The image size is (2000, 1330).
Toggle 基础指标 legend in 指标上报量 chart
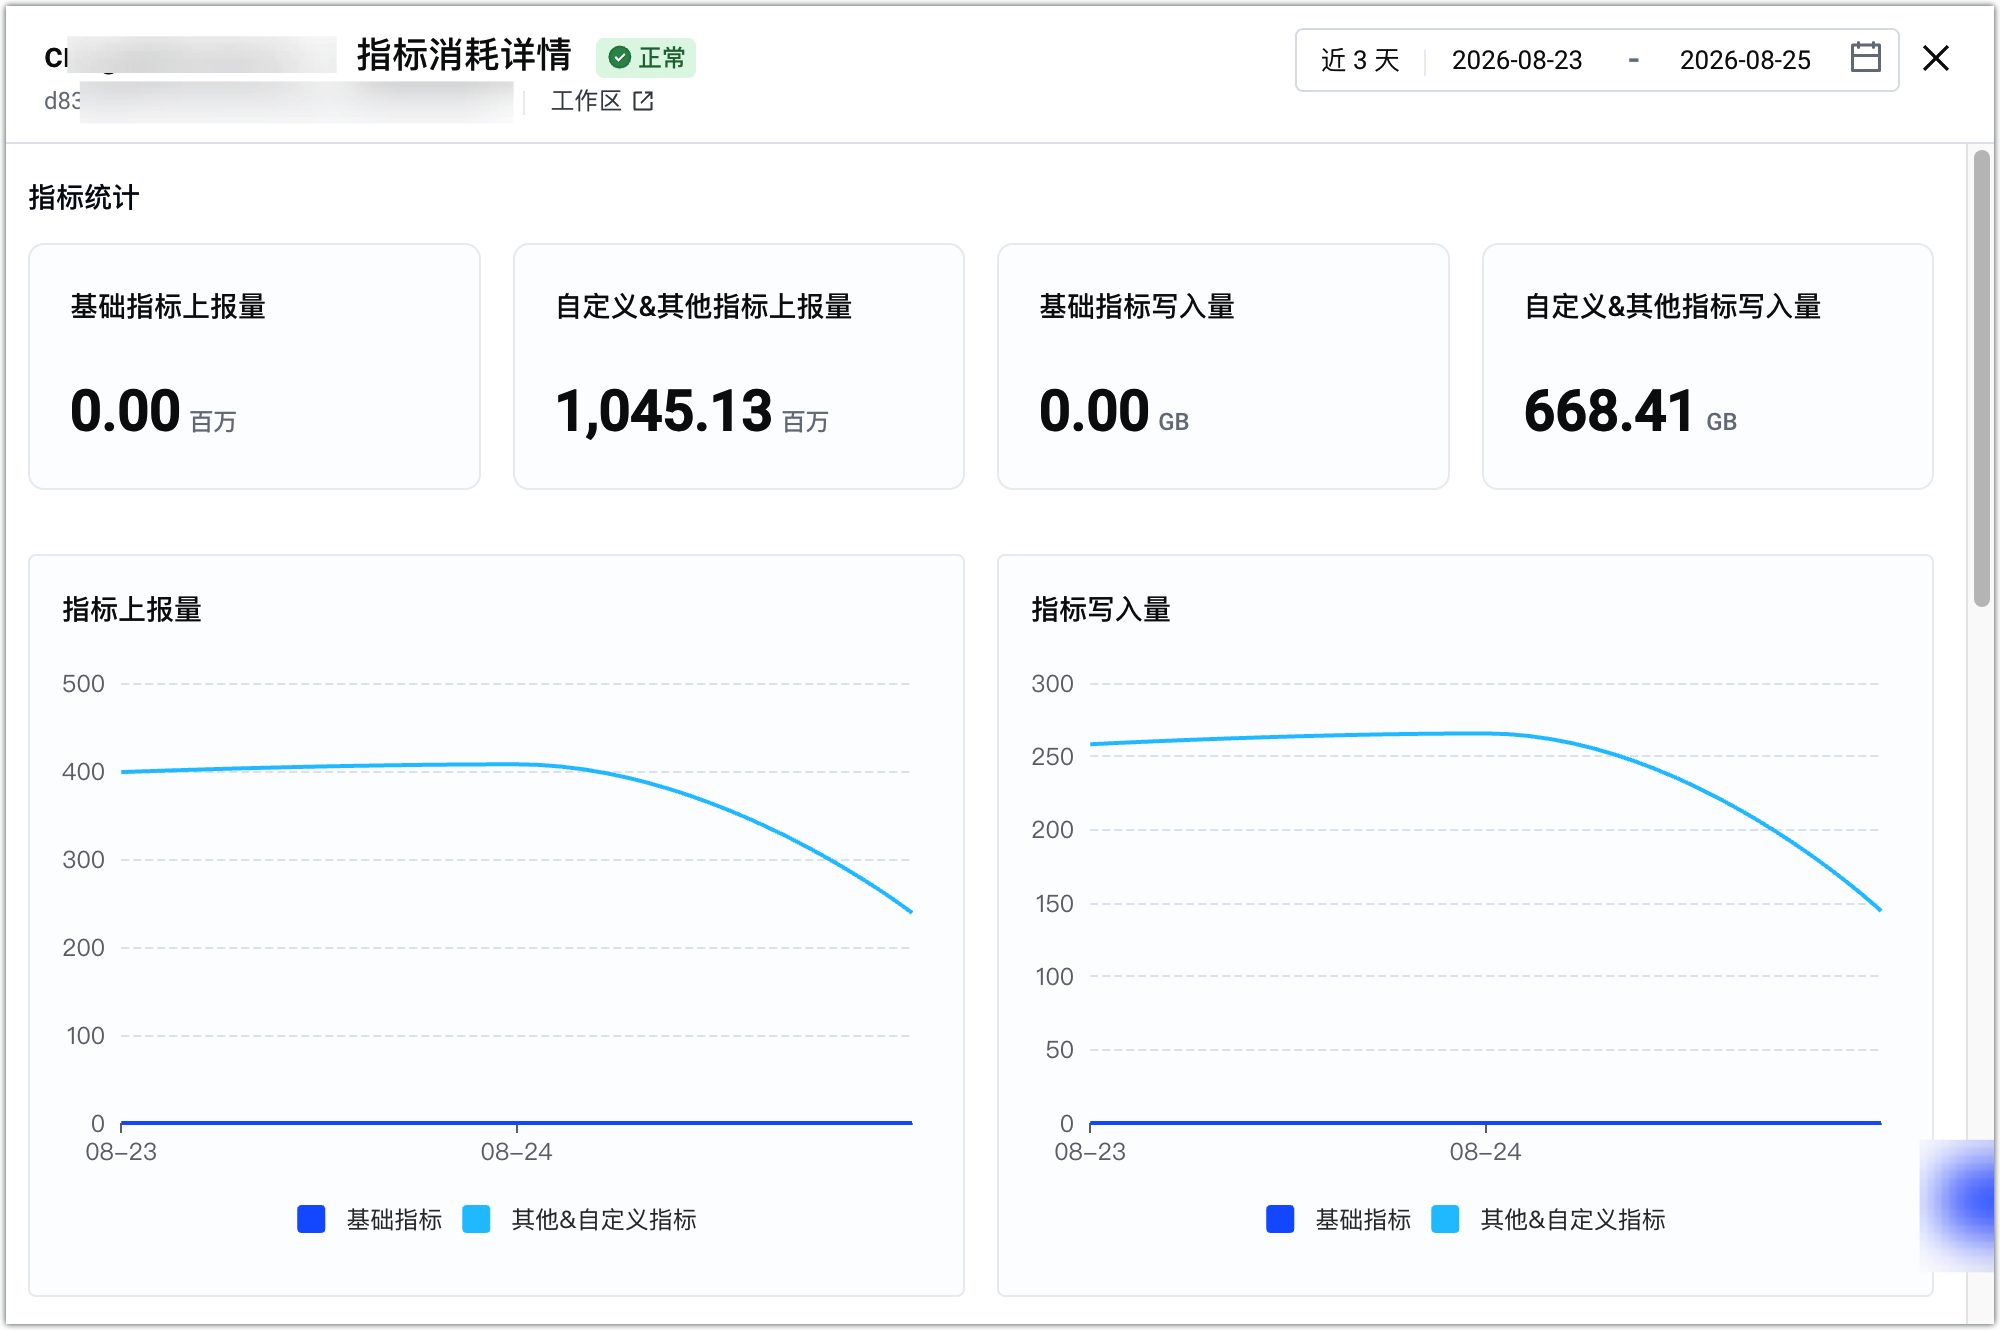tap(370, 1219)
